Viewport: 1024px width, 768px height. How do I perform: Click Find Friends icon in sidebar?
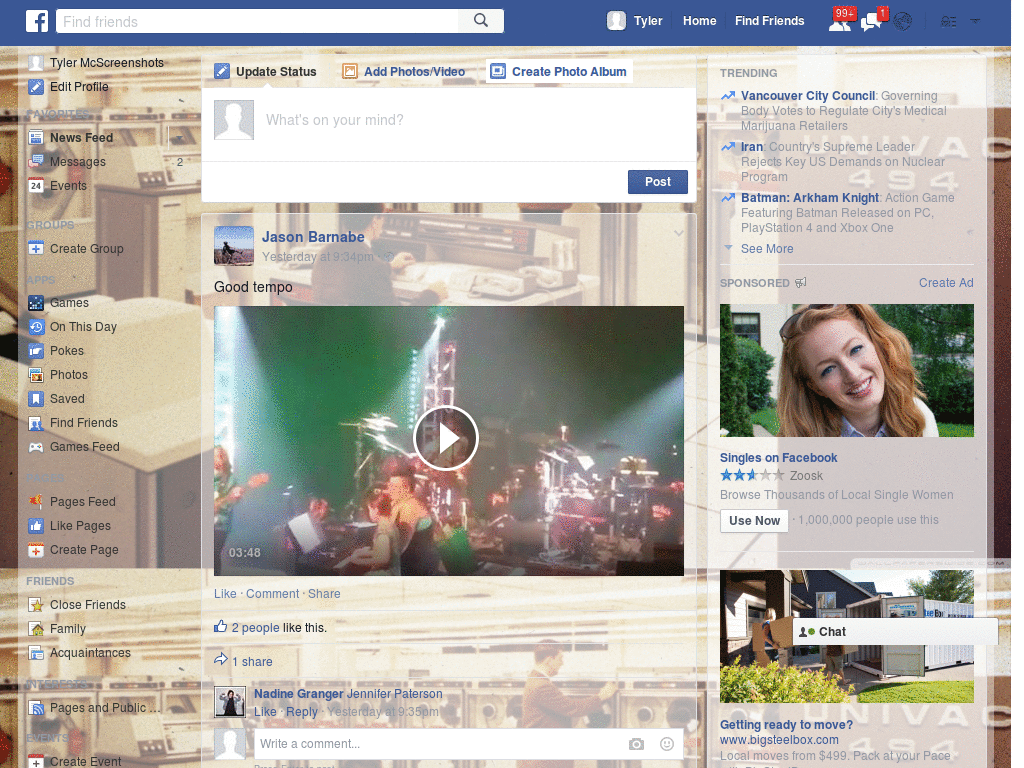point(36,423)
